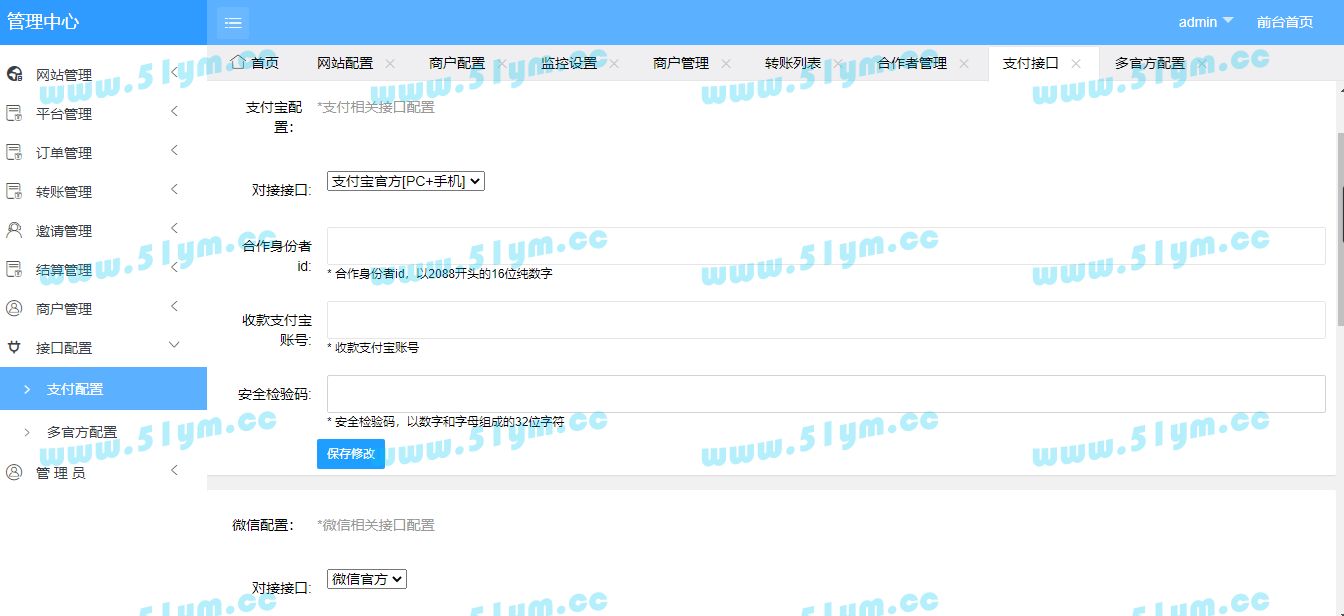Open 支付宝官方[PC+手机] interface dropdown
Viewport: 1344px width, 616px height.
(406, 181)
